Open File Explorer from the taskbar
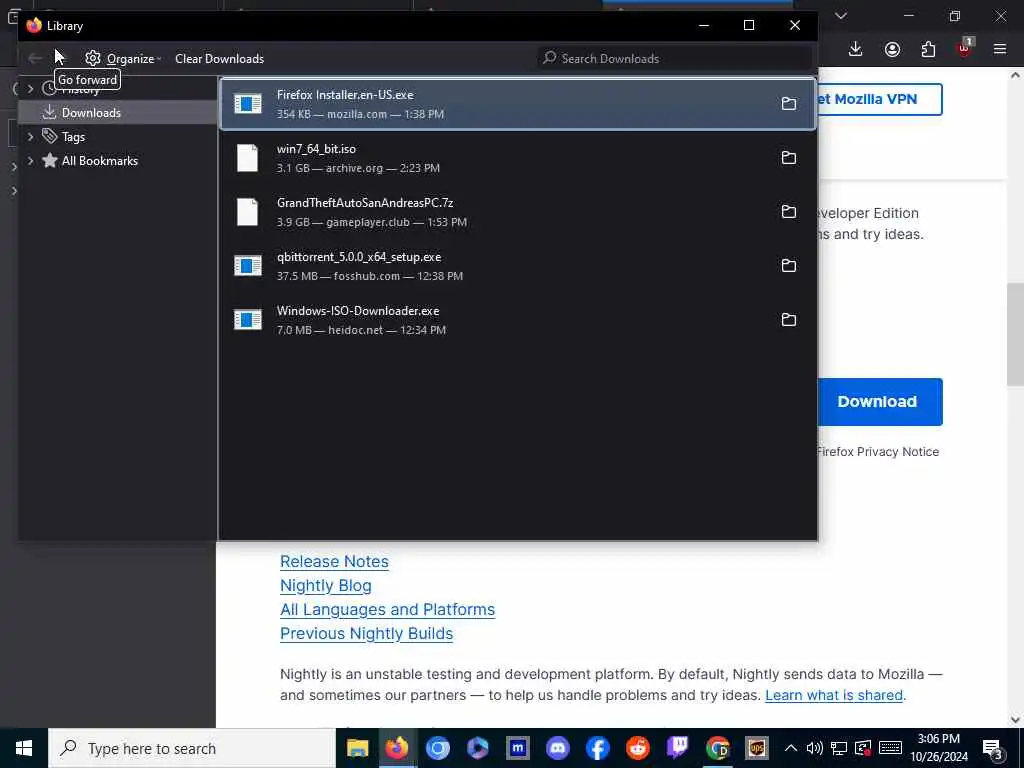Screen dimensions: 1024x768 click(357, 748)
